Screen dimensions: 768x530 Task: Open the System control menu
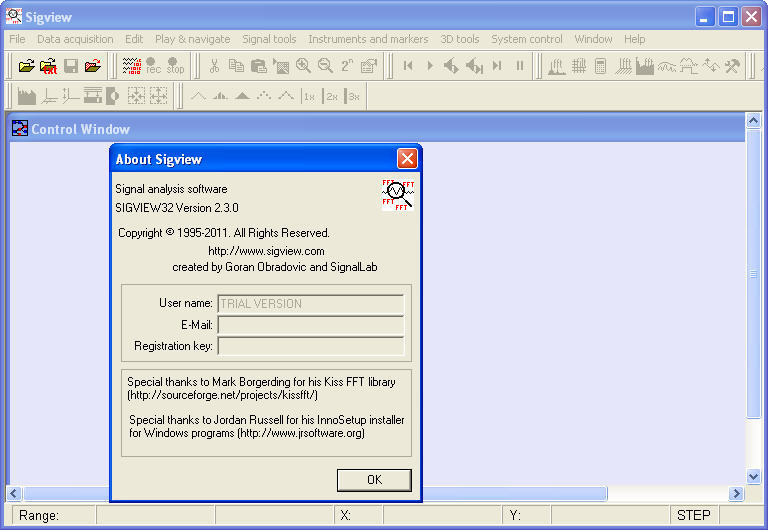click(x=527, y=39)
